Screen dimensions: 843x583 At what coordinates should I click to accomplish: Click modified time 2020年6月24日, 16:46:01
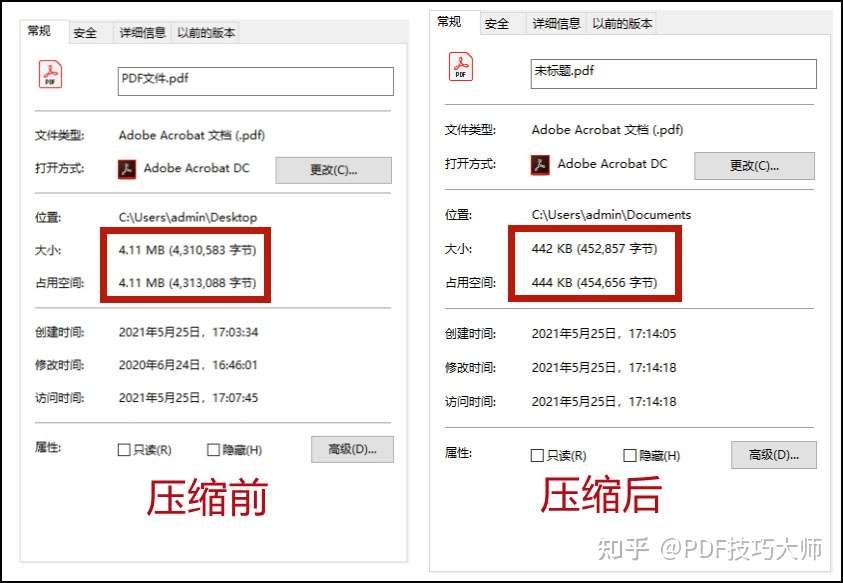[188, 365]
